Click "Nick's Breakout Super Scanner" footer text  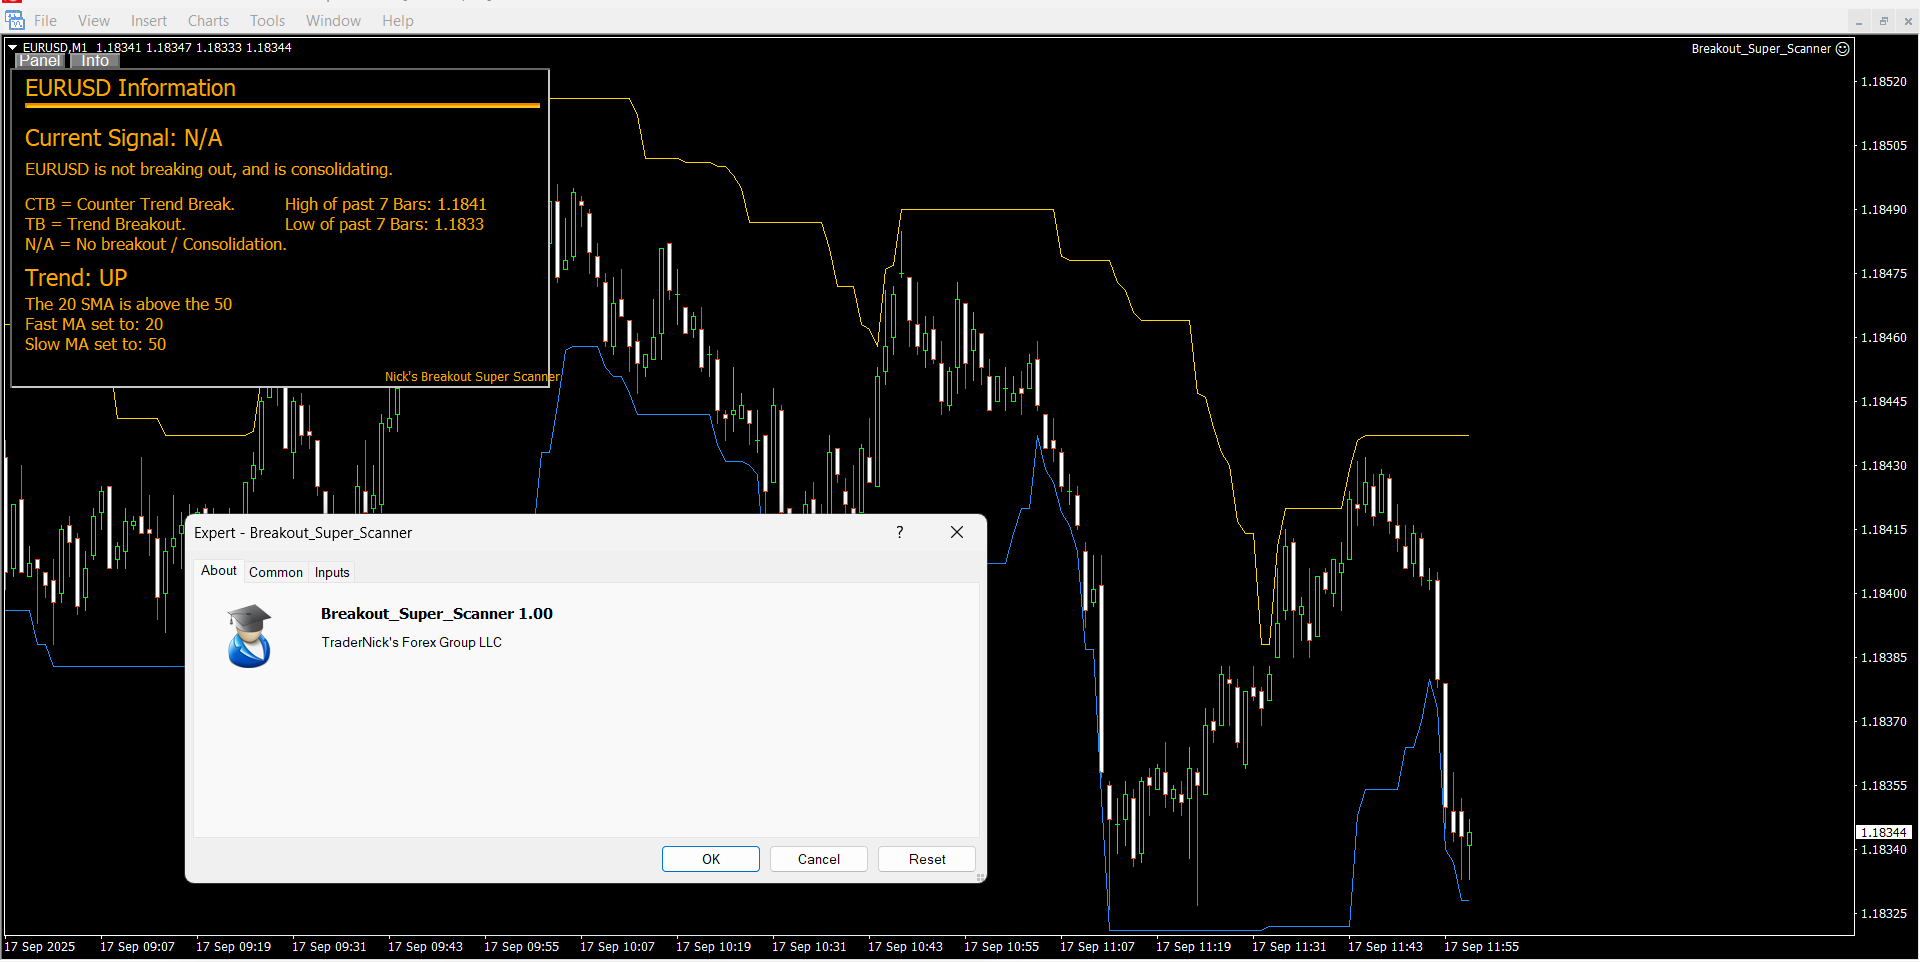click(472, 377)
